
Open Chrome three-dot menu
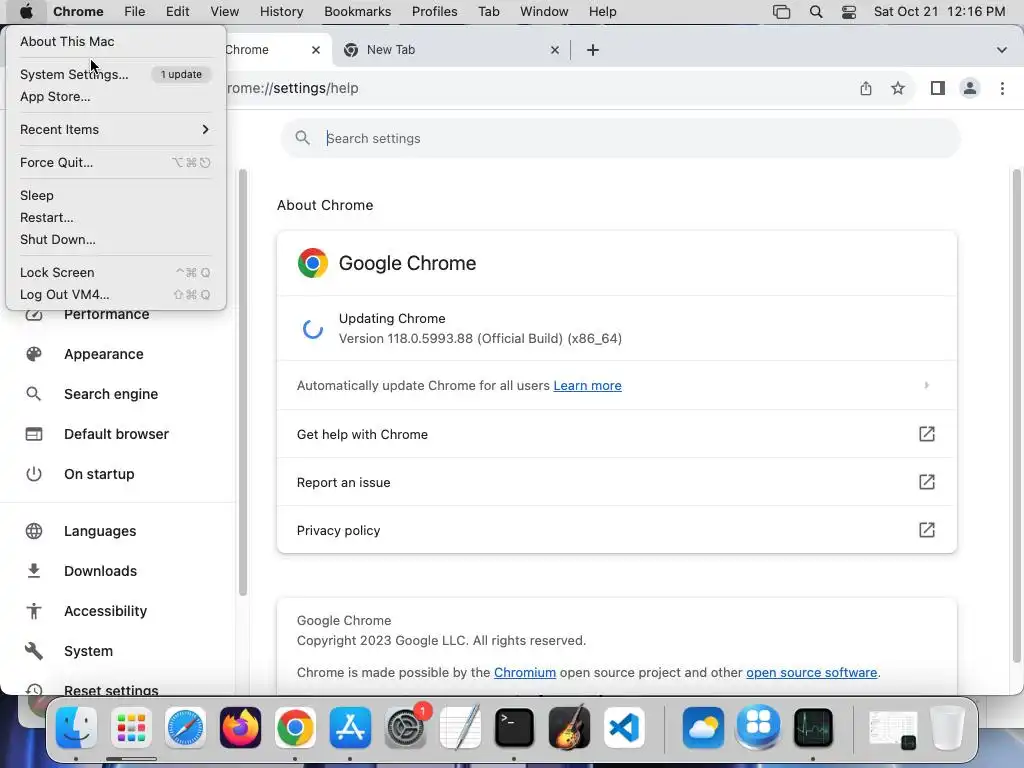coord(1002,88)
